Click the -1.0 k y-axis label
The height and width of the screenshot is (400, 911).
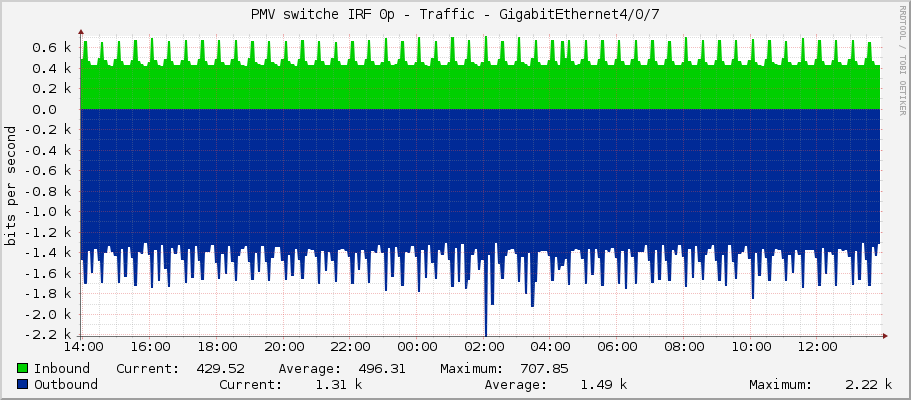48,212
